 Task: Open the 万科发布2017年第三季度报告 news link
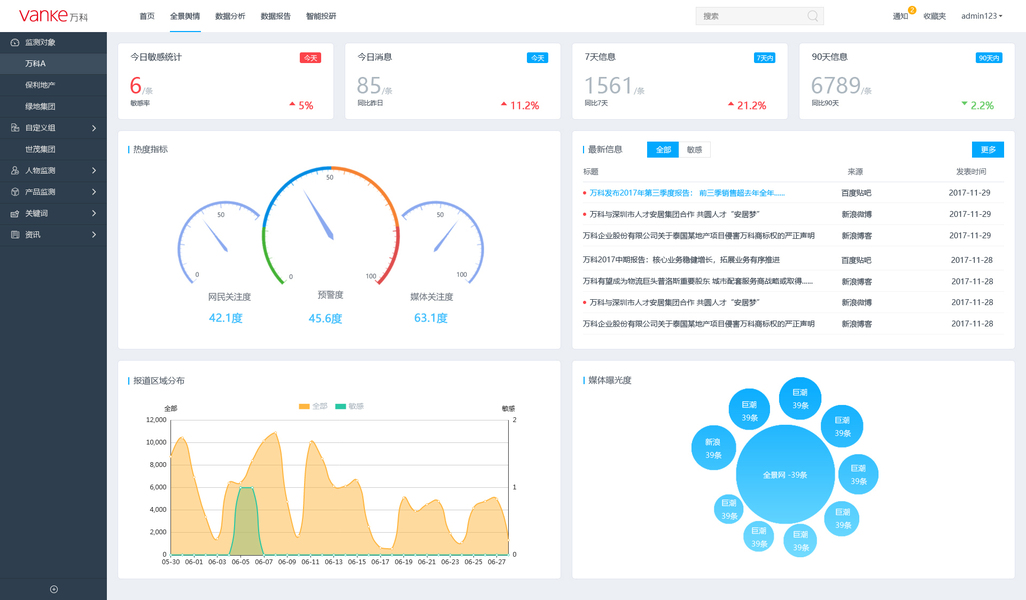[x=687, y=193]
